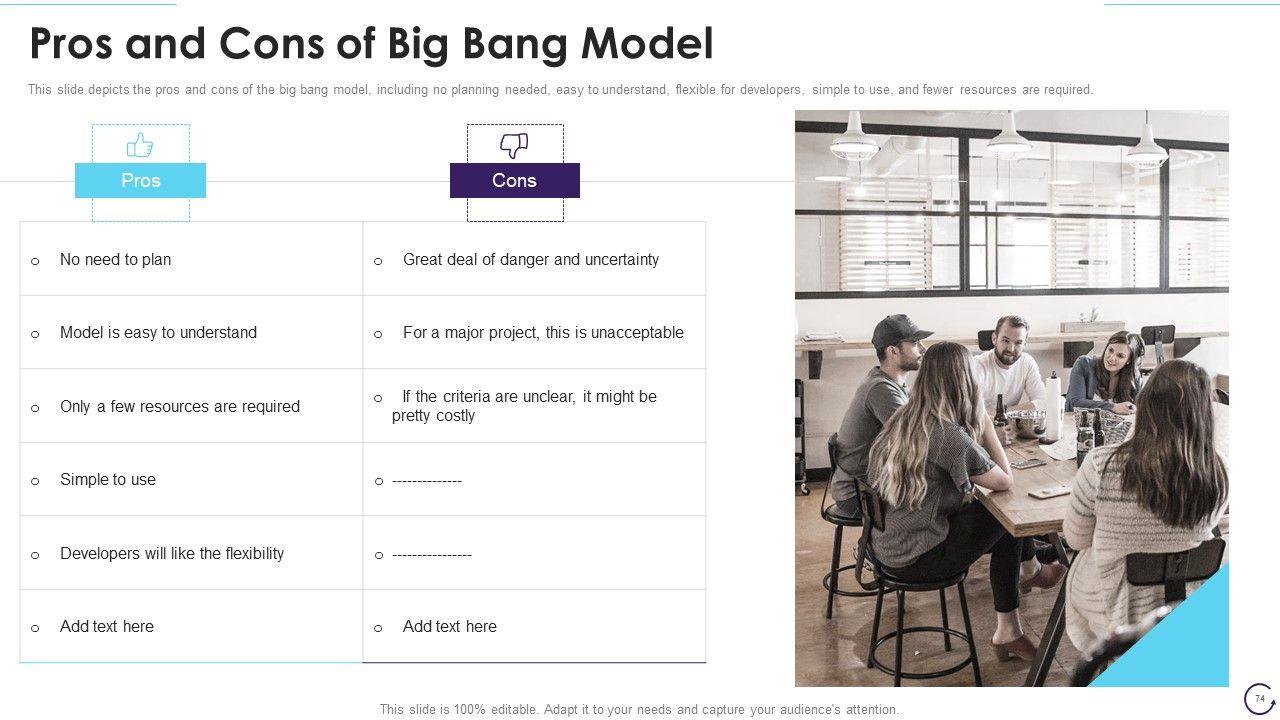Click 'Model is easy to understand' text
This screenshot has width=1280, height=720.
click(158, 333)
